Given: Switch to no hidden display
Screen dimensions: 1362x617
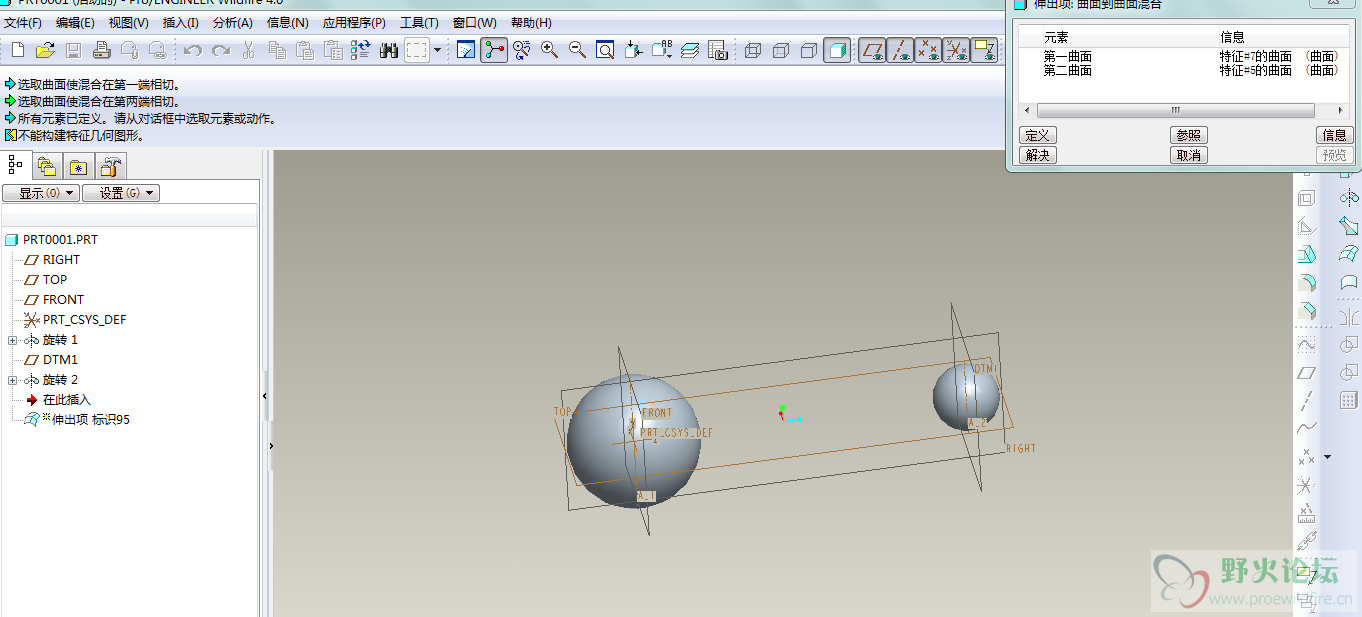Looking at the screenshot, I should [x=809, y=50].
